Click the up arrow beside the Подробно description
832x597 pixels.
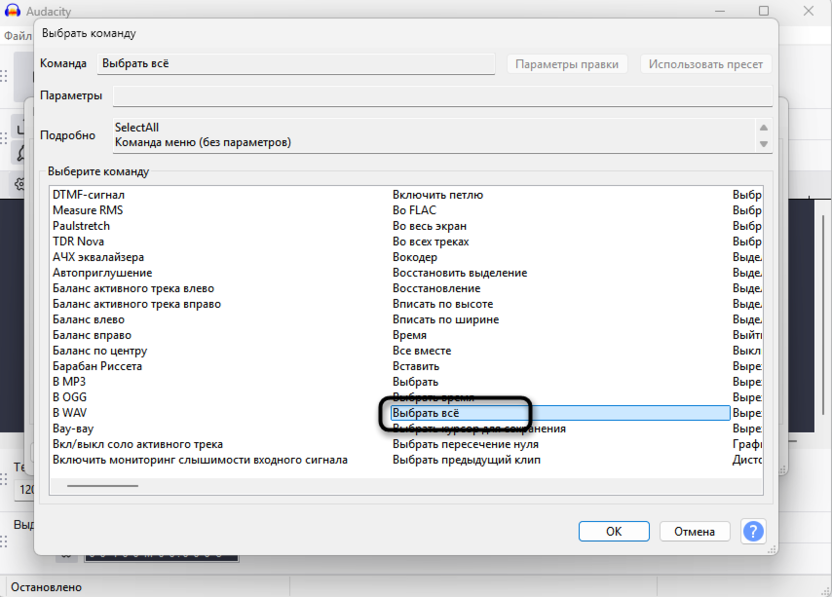(763, 126)
